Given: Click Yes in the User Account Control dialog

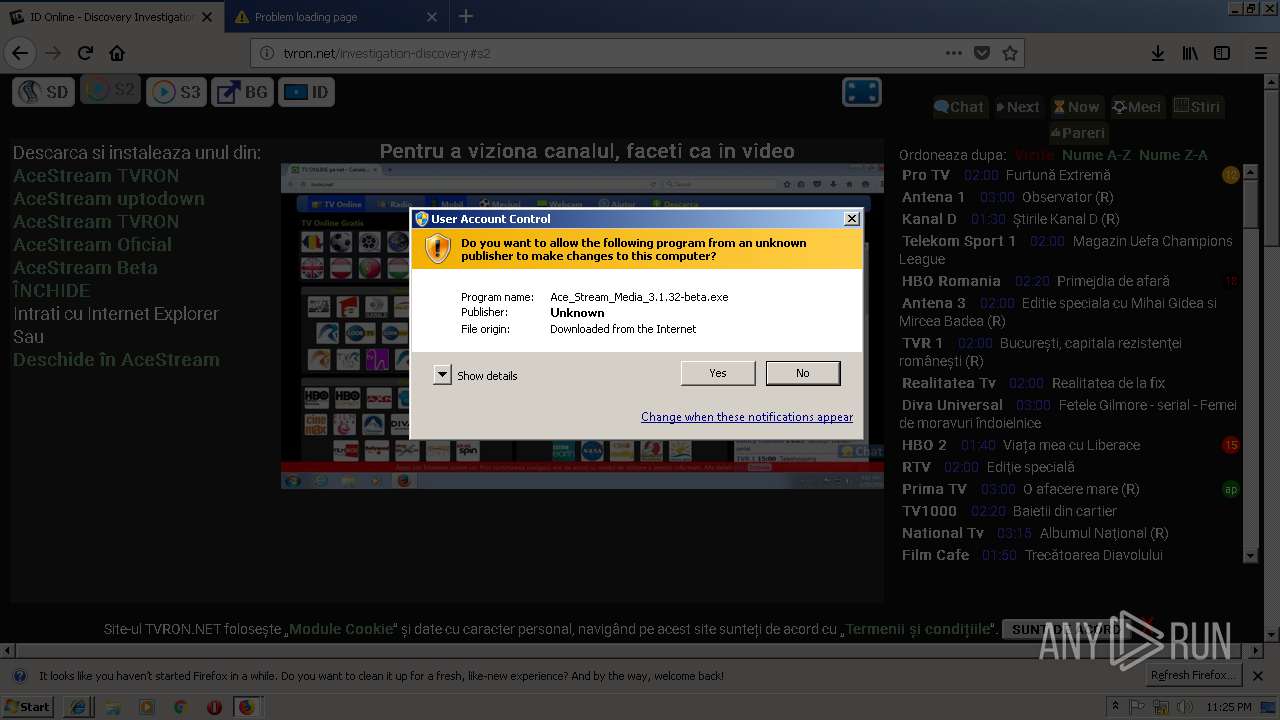Looking at the screenshot, I should point(718,373).
